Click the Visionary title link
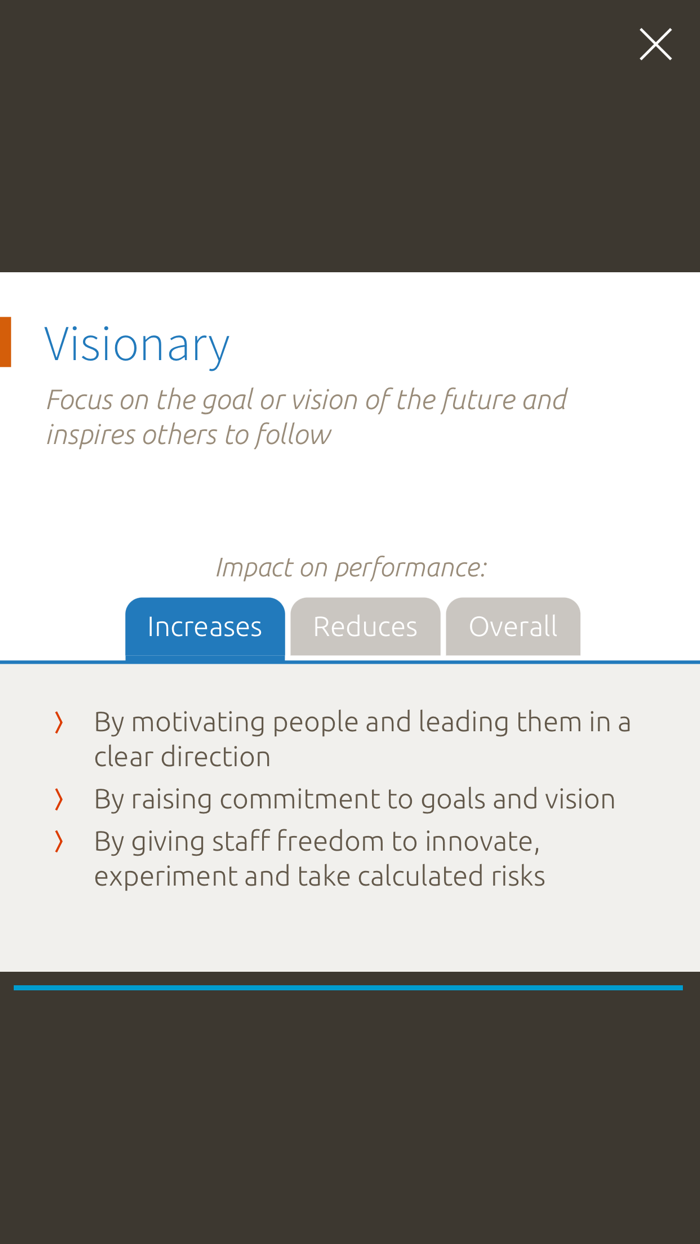Screen dimensions: 700x1244 tap(137, 343)
